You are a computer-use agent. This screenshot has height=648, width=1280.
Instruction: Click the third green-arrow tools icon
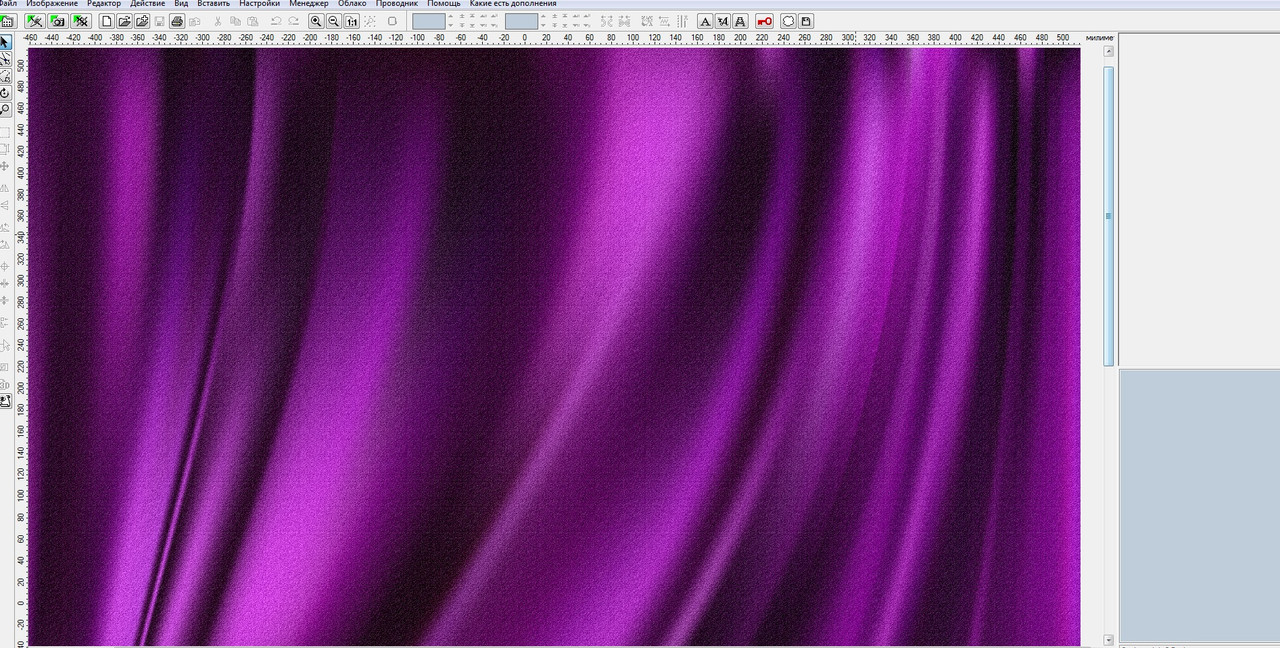tap(80, 21)
